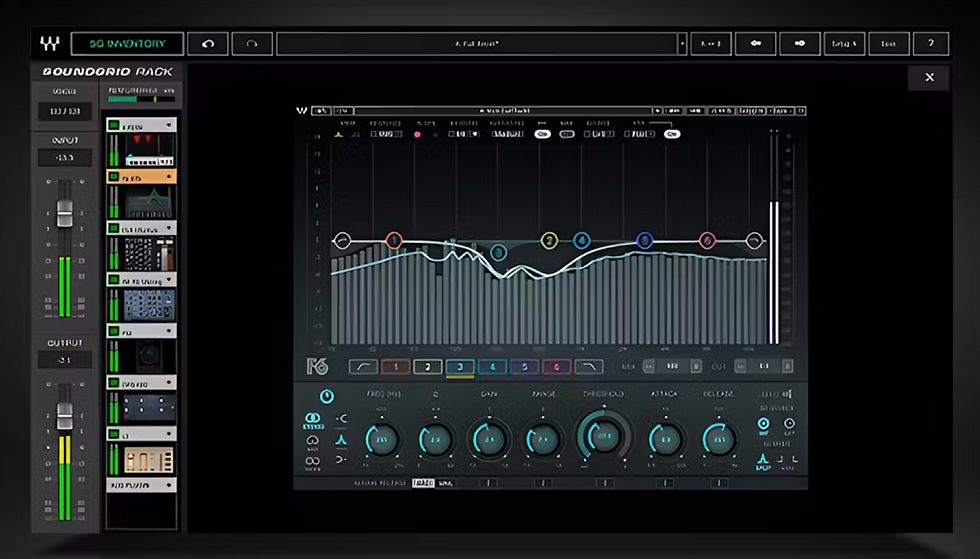Close the plugin view with the X
This screenshot has width=980, height=559.
[929, 77]
